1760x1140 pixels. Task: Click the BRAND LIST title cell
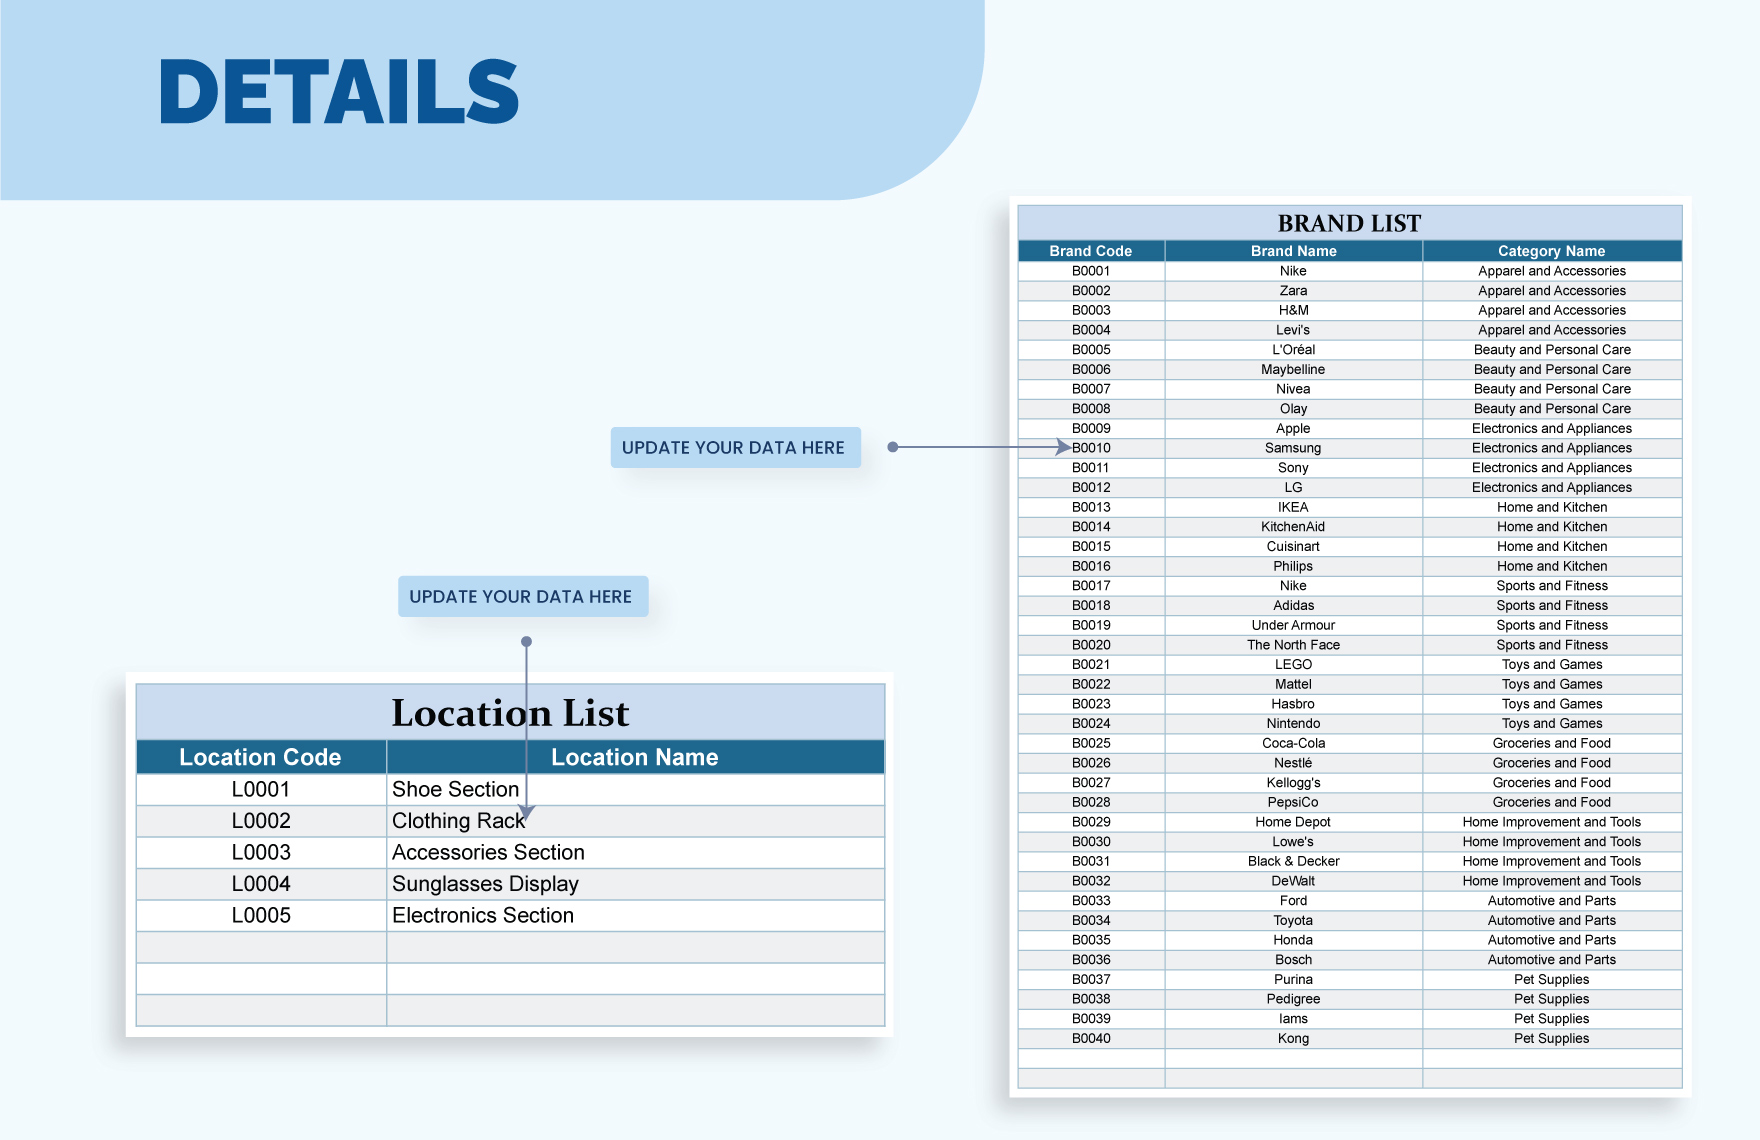tap(1350, 223)
